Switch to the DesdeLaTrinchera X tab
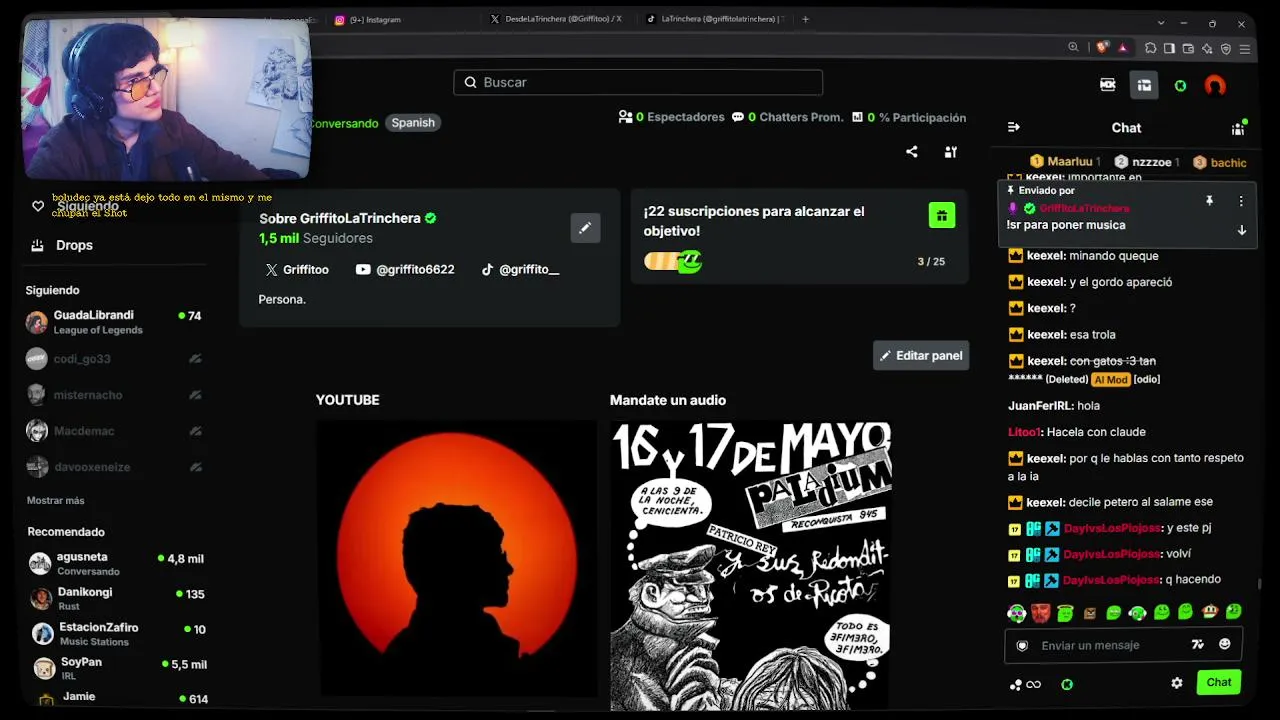 tap(556, 19)
